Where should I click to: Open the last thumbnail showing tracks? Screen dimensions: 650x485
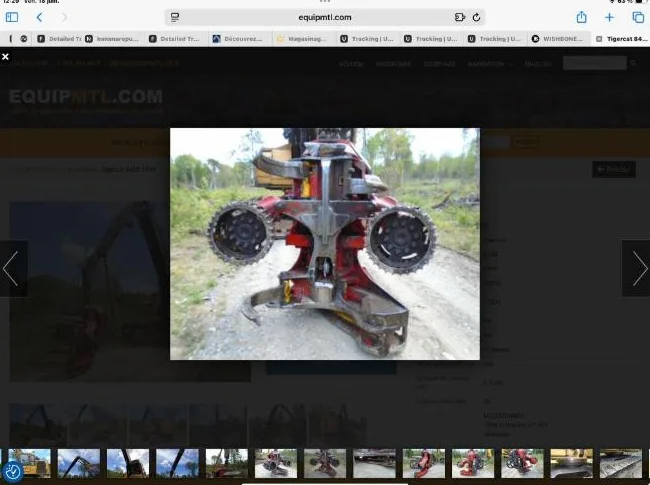point(621,463)
